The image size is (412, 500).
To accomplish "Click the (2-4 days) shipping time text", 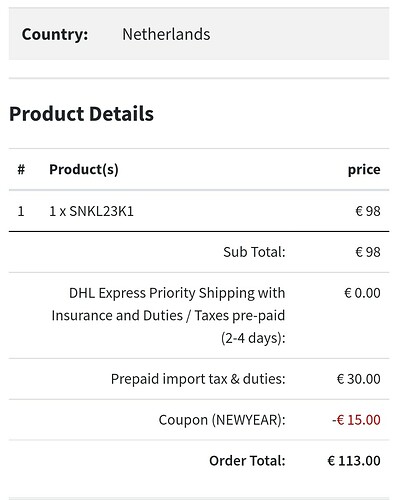I will pos(253,338).
